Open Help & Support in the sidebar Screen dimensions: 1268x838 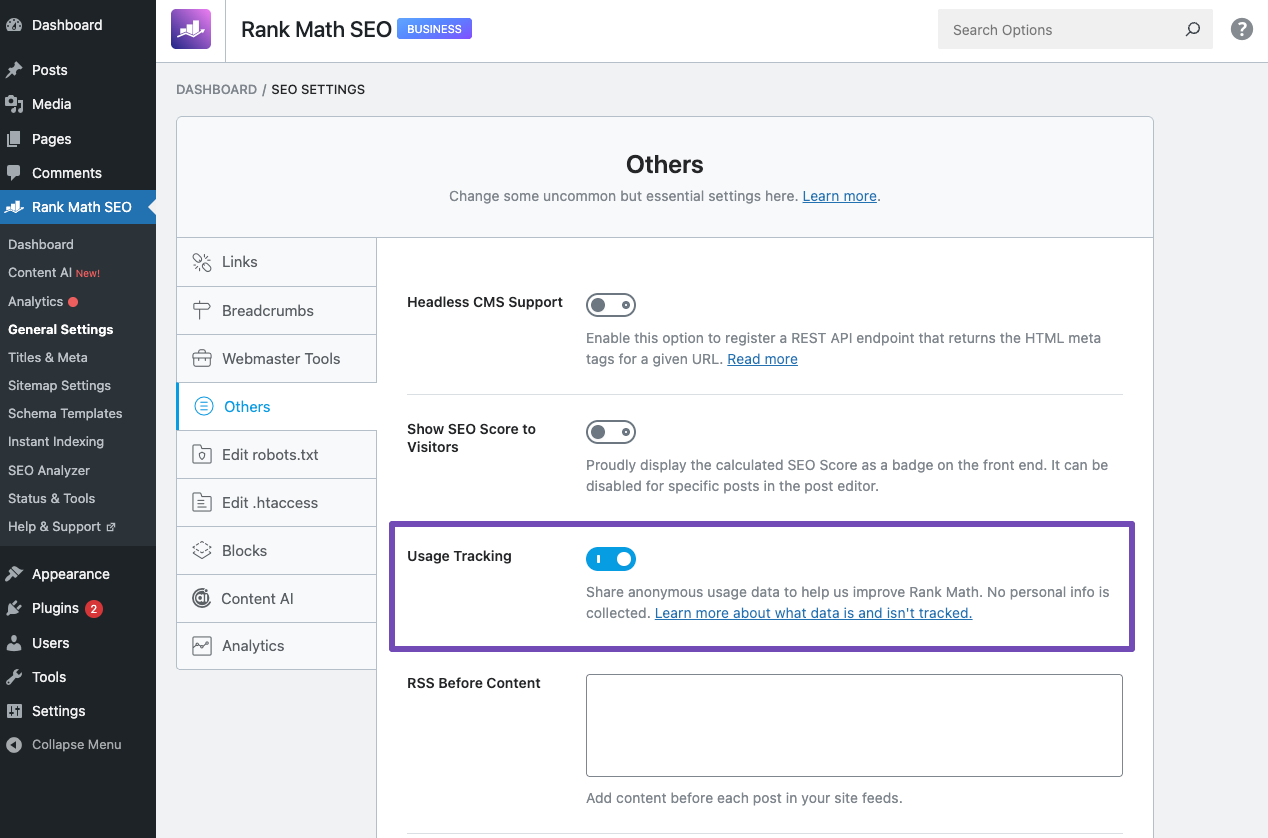(62, 526)
